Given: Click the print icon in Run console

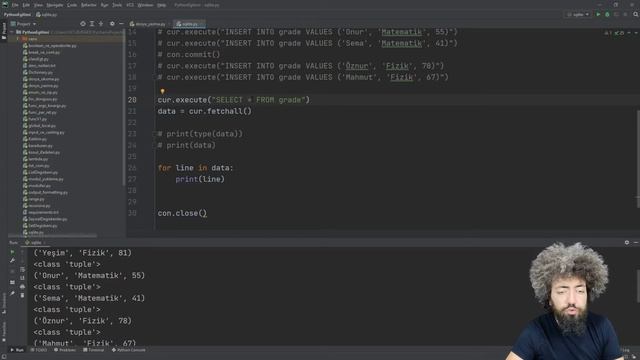Looking at the screenshot, I should click(x=22, y=287).
